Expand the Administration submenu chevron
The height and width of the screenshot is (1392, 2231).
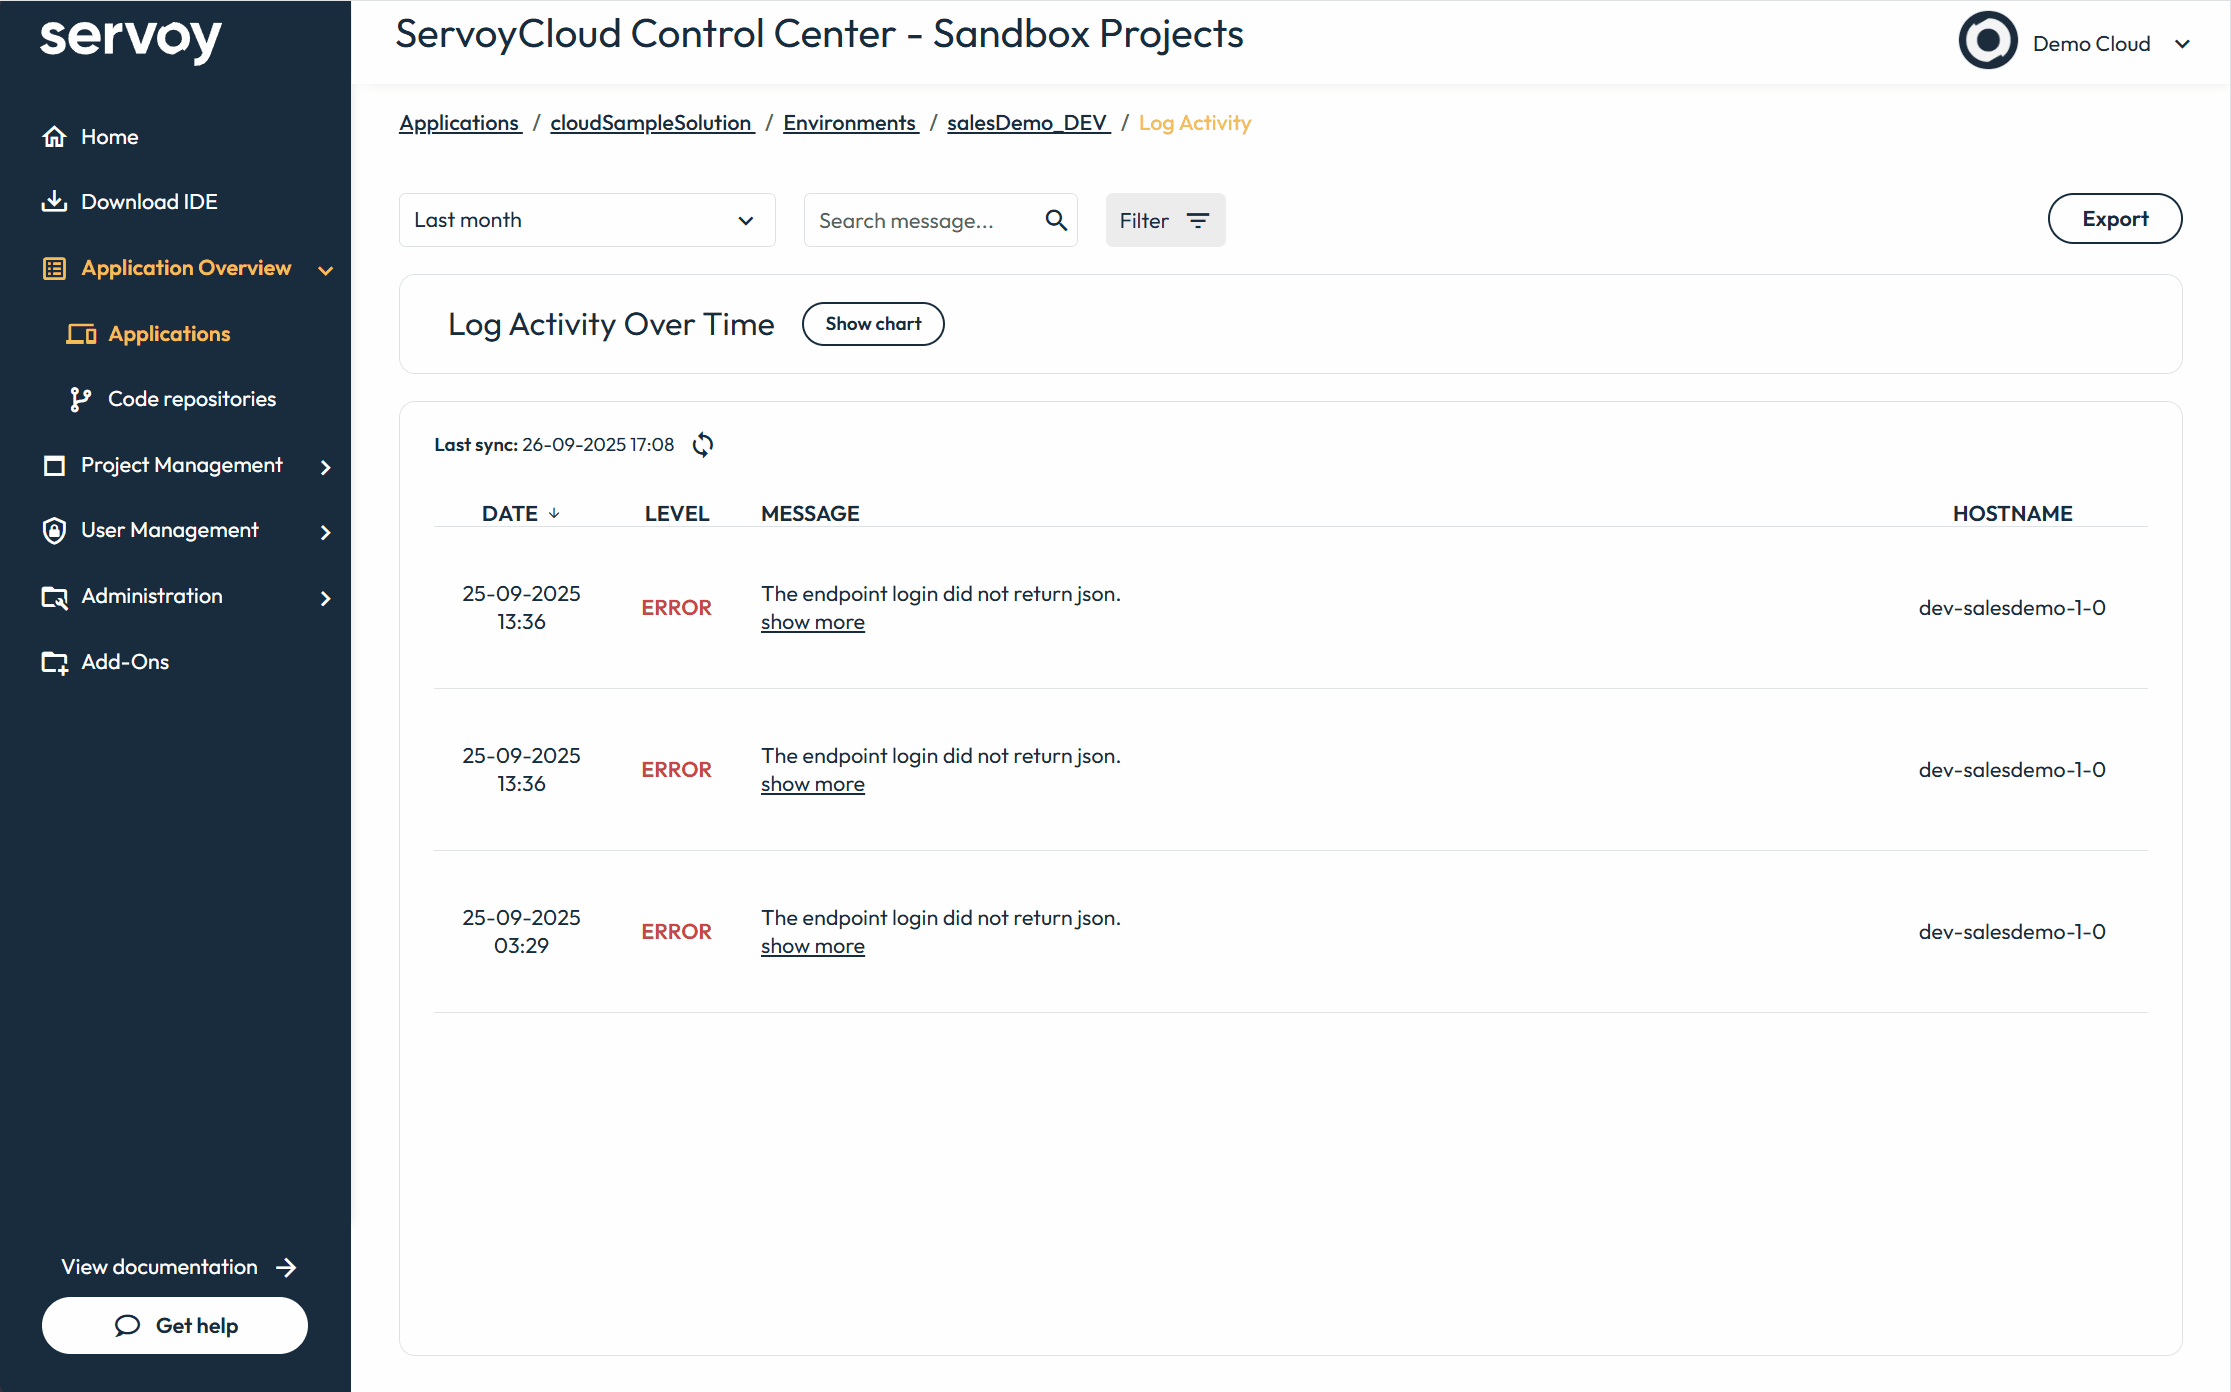click(325, 598)
